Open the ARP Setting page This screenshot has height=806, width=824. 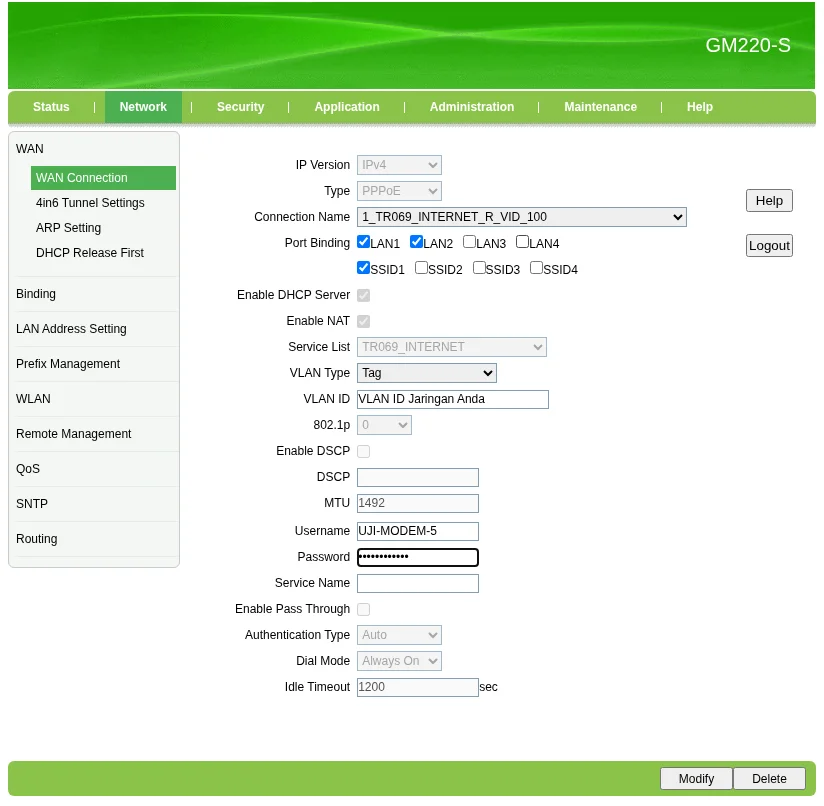pos(68,228)
